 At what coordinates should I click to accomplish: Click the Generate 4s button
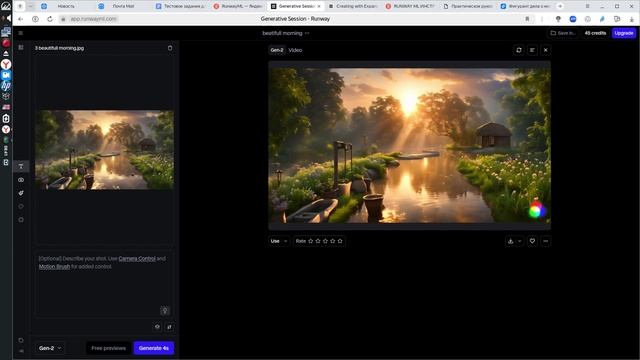point(154,348)
